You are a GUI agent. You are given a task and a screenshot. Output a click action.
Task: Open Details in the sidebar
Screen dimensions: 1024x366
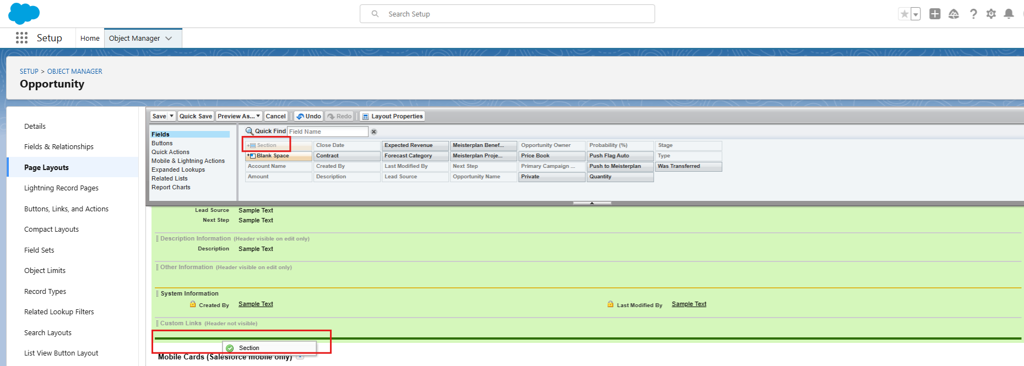tap(35, 126)
